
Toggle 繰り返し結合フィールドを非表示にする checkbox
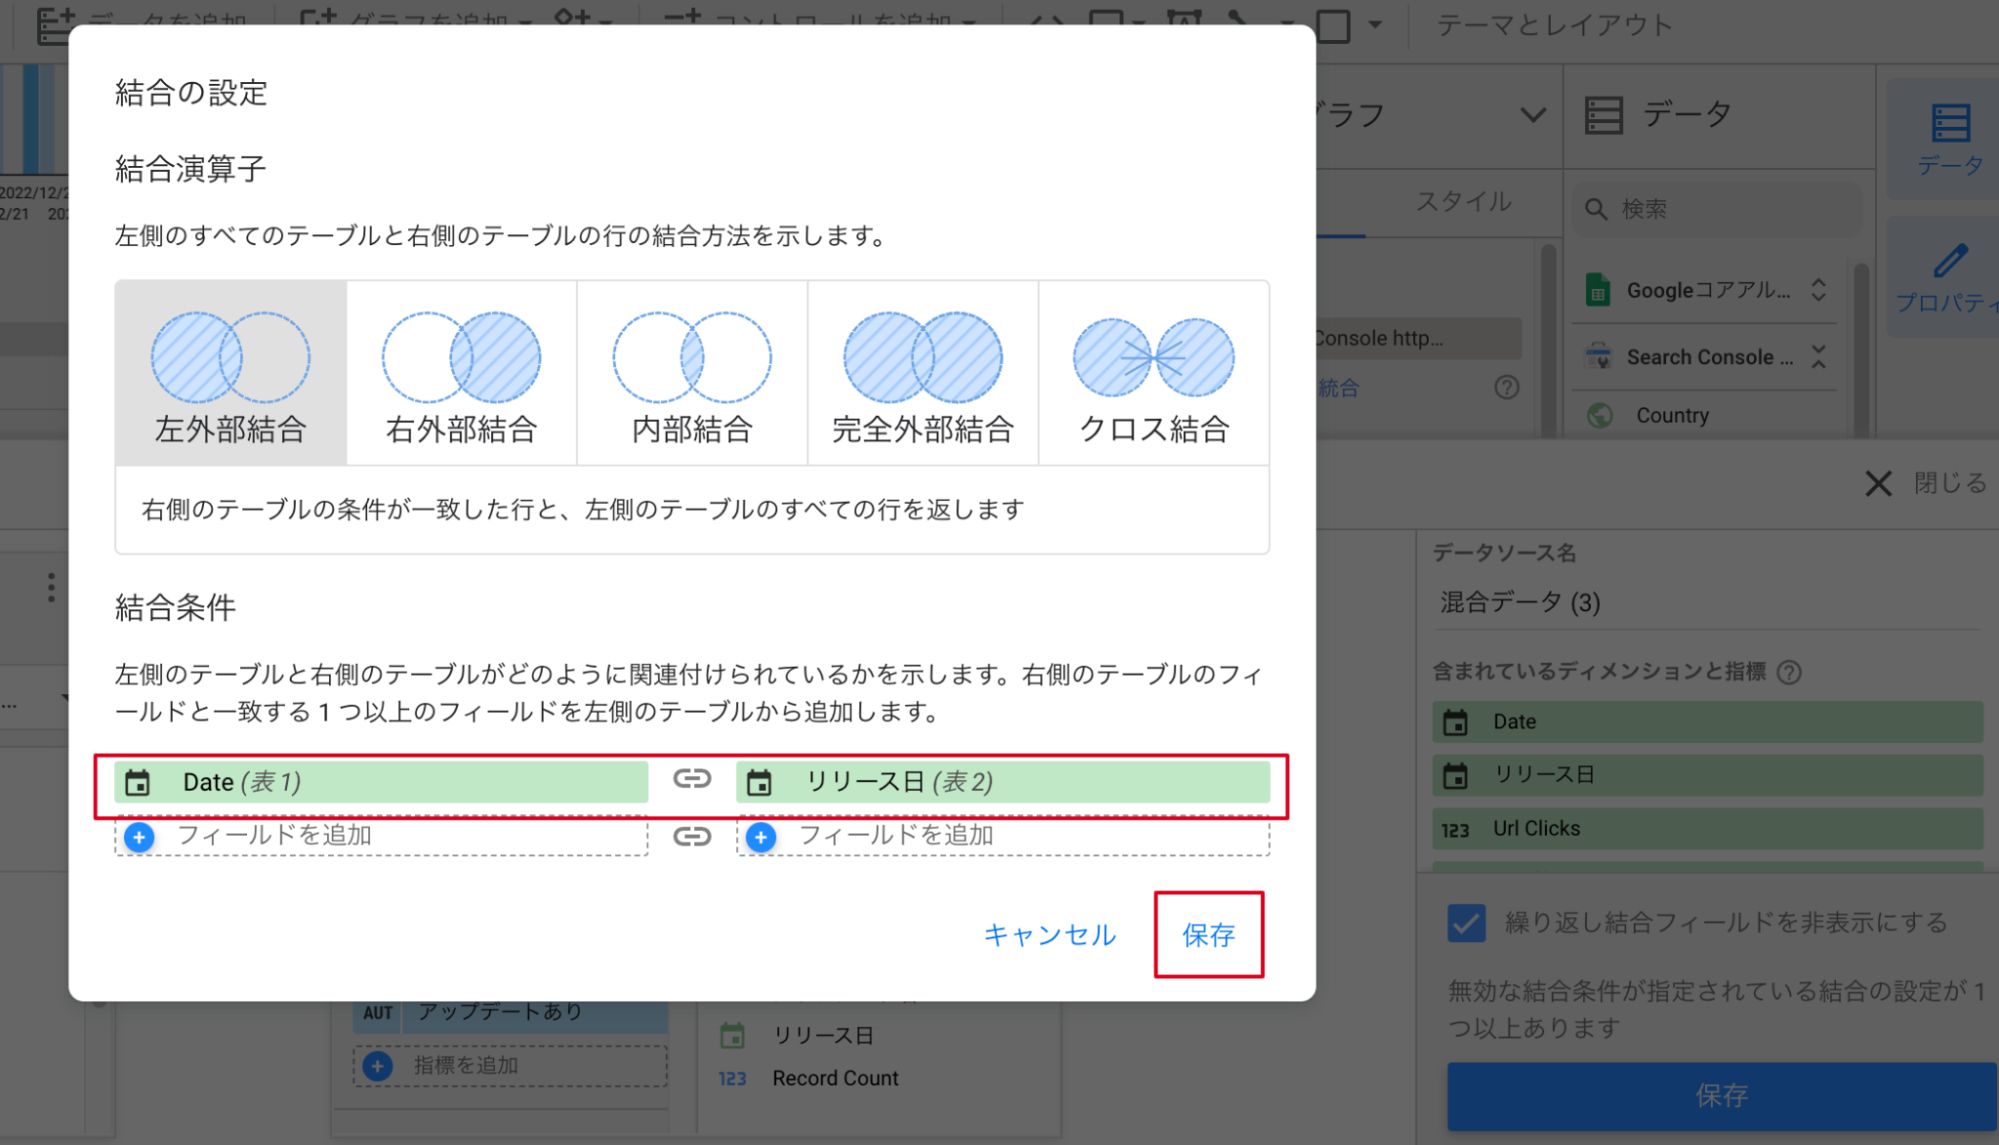pyautogui.click(x=1466, y=923)
